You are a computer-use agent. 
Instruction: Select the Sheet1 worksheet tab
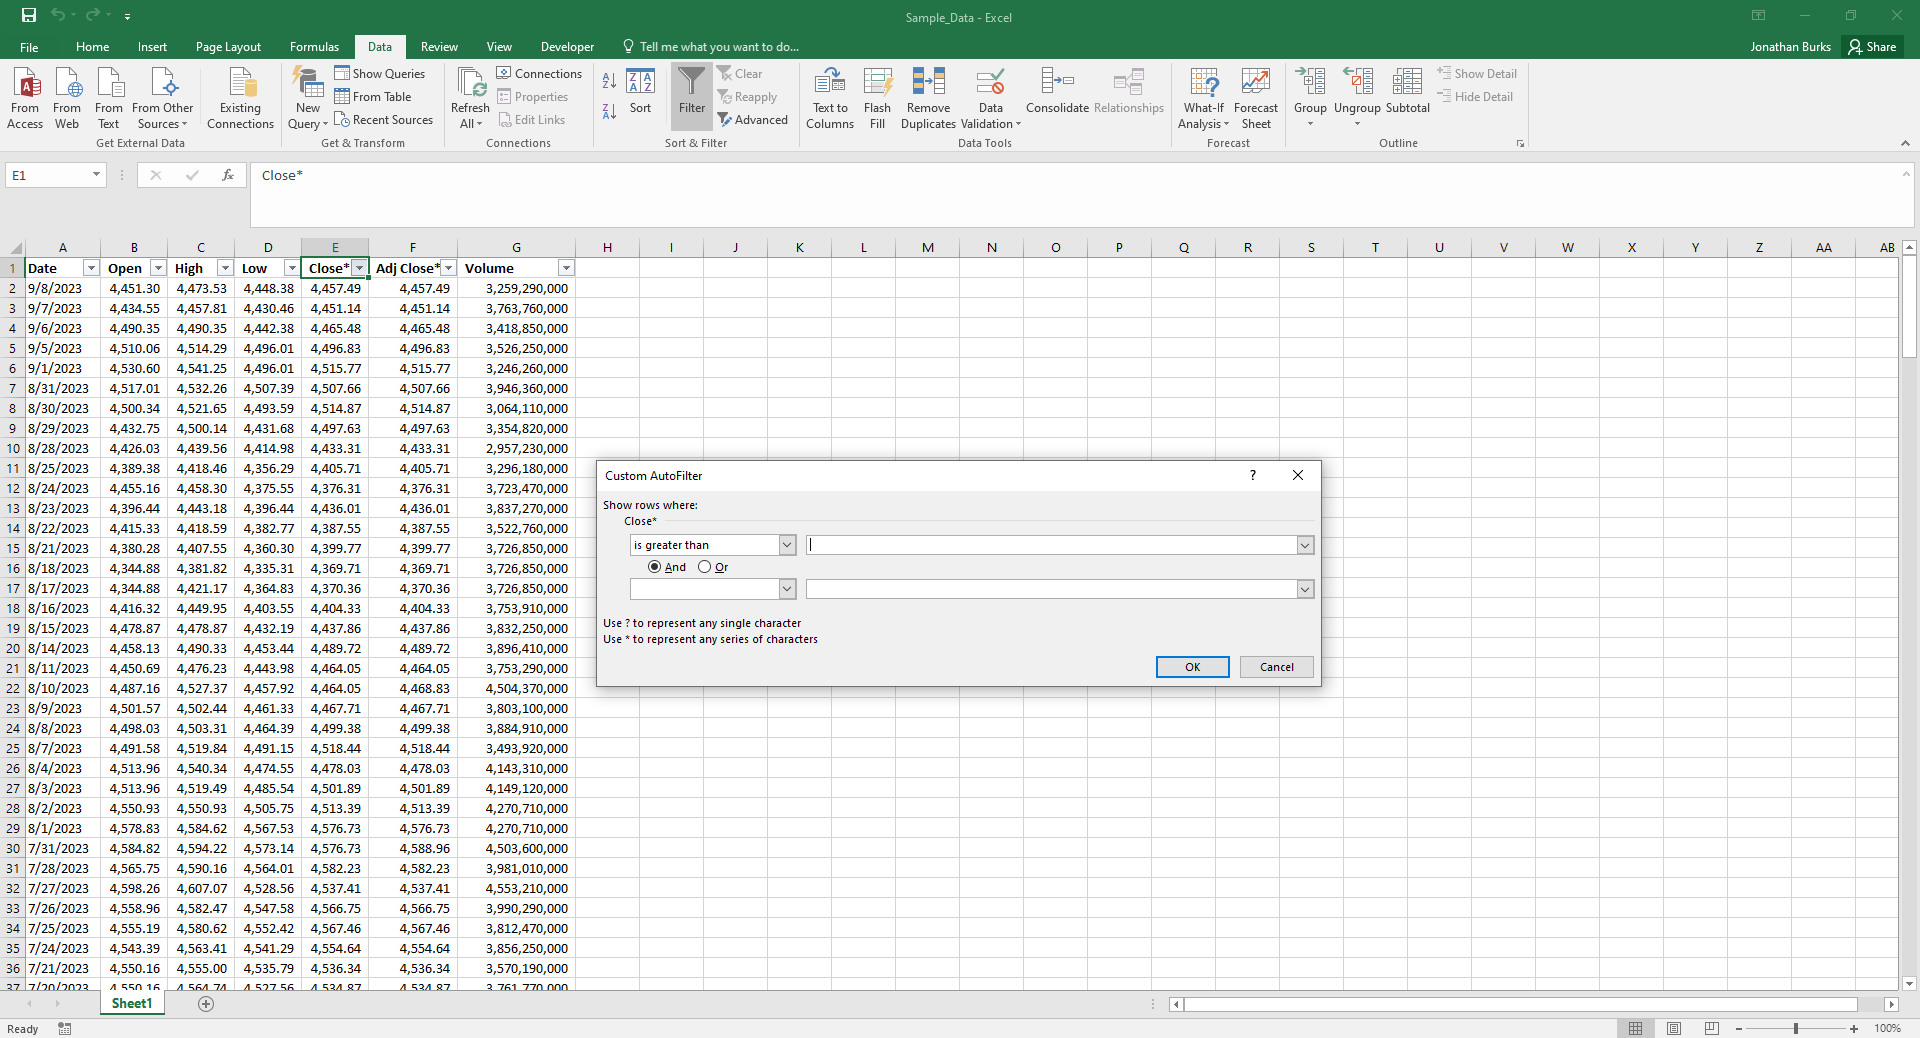[x=132, y=1004]
